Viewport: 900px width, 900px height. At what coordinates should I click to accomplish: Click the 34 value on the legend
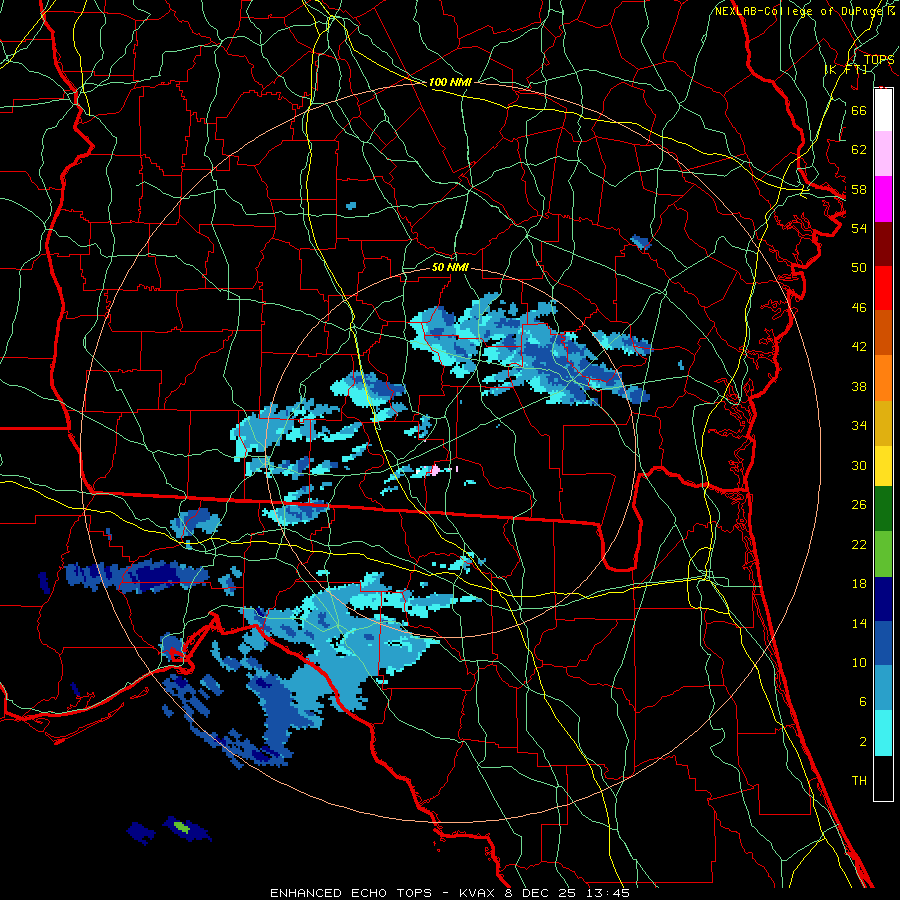click(x=859, y=426)
